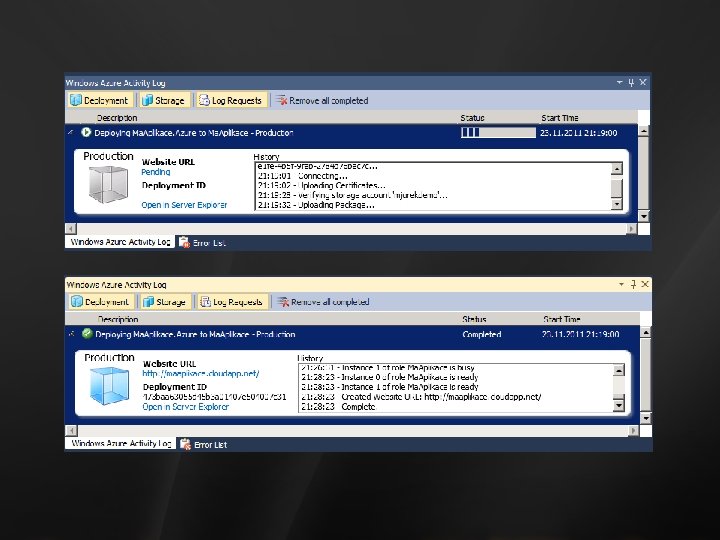Click the gray Production cube image in upper panel
720x540 pixels.
(108, 184)
